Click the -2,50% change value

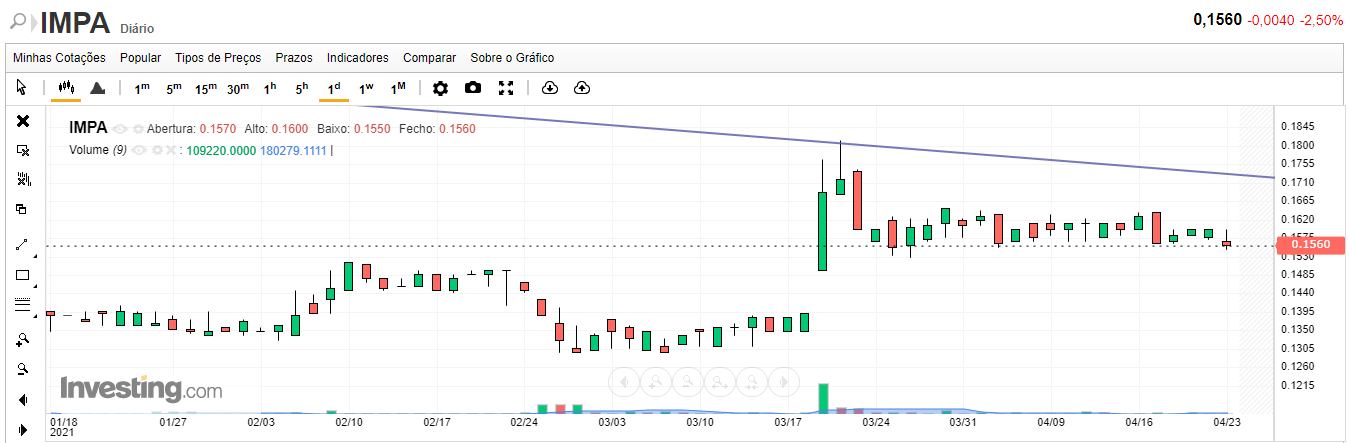coord(1321,20)
